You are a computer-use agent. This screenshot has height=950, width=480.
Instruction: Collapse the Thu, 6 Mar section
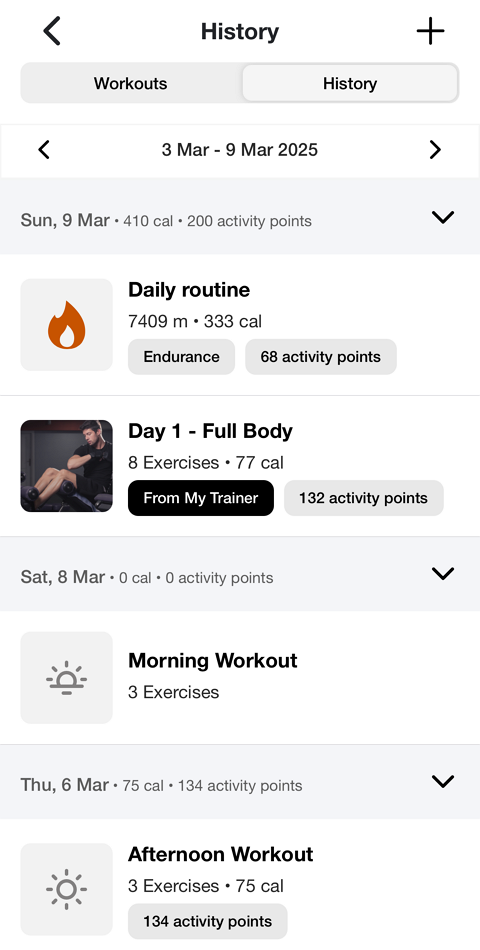click(x=443, y=782)
